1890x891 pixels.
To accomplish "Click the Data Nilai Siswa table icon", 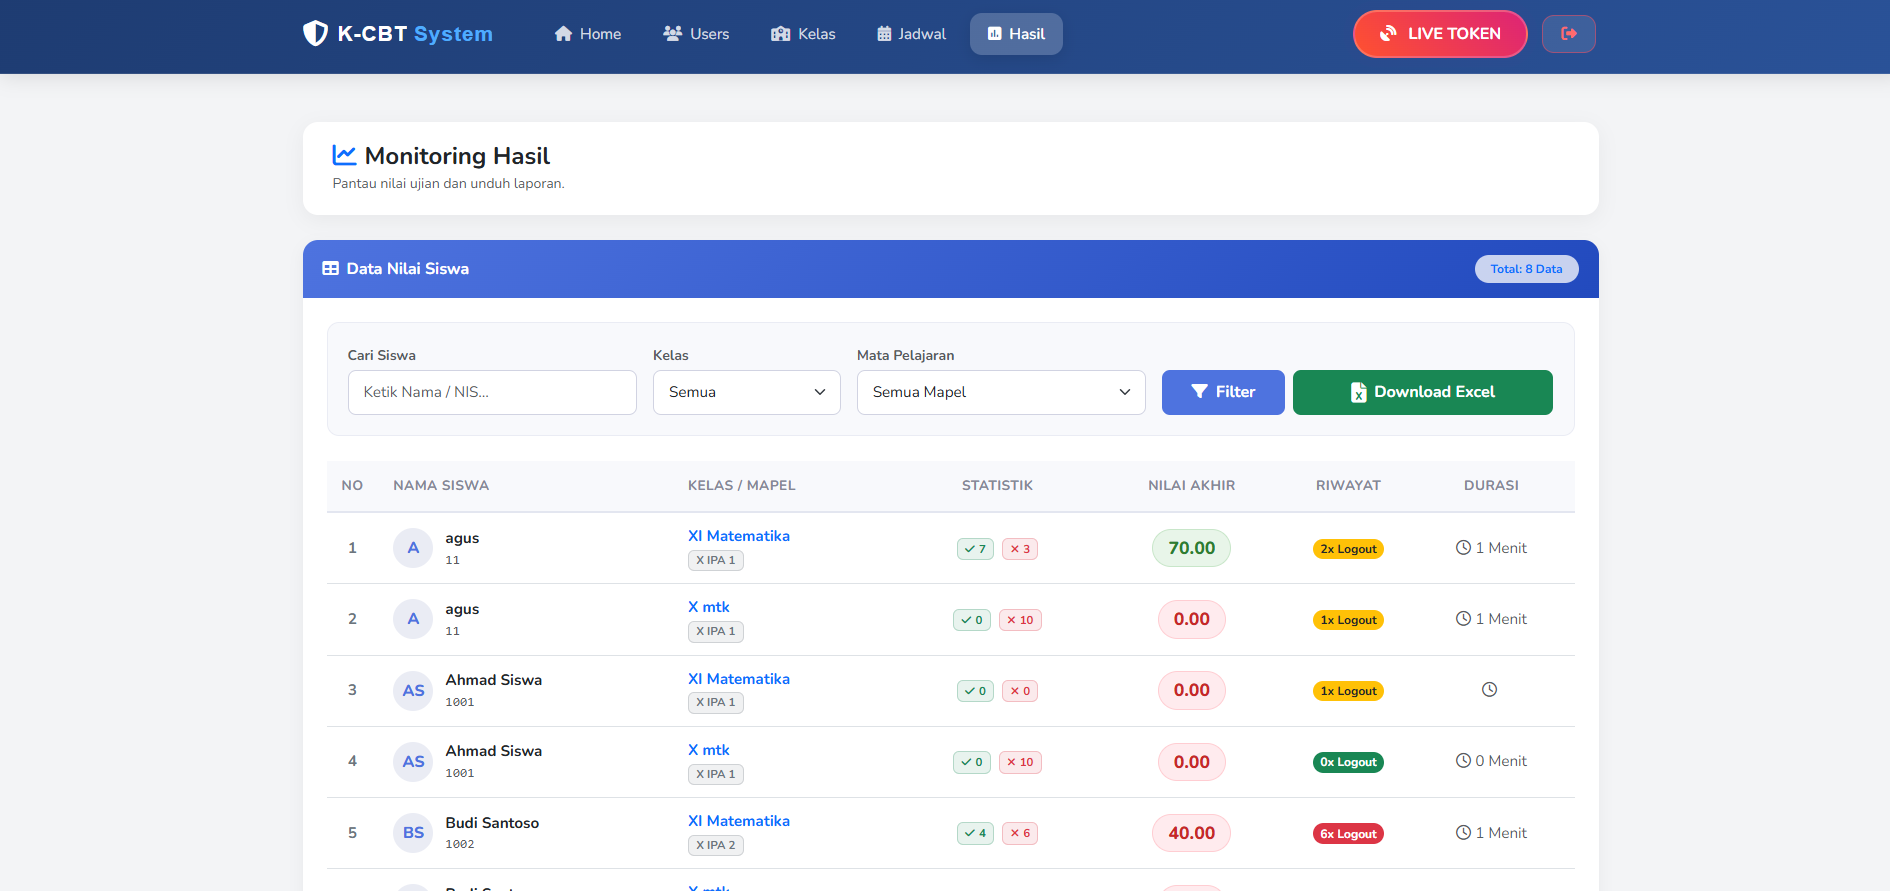I will pos(330,269).
